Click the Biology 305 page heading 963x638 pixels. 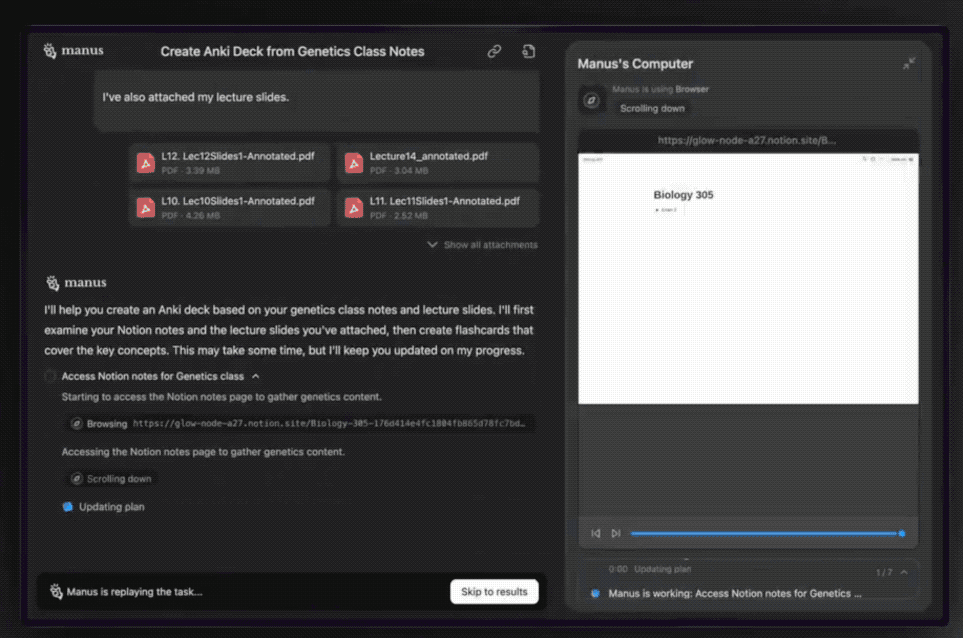pyautogui.click(x=683, y=195)
